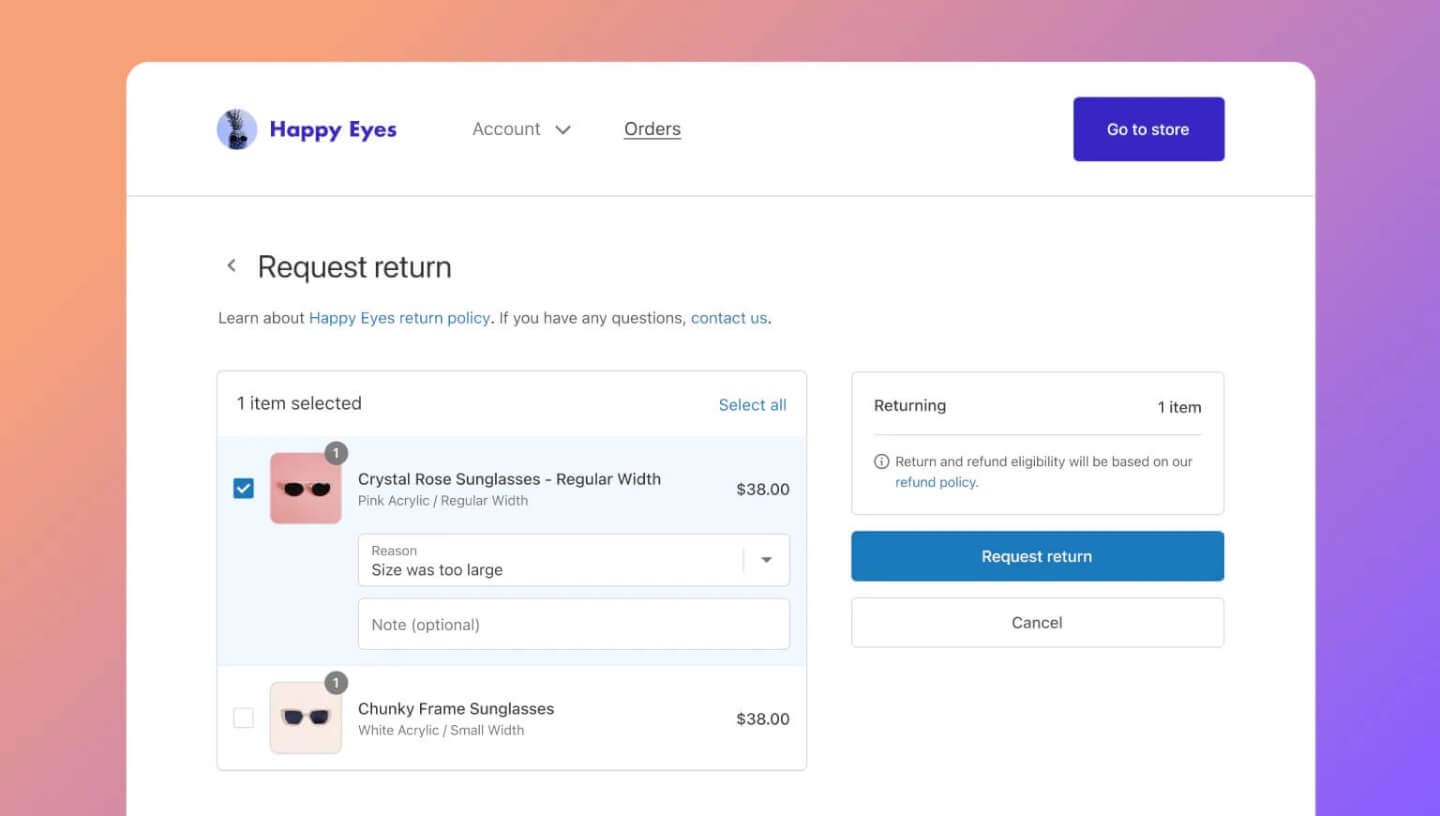The width and height of the screenshot is (1440, 816).
Task: Expand the Account dropdown menu
Action: (x=521, y=129)
